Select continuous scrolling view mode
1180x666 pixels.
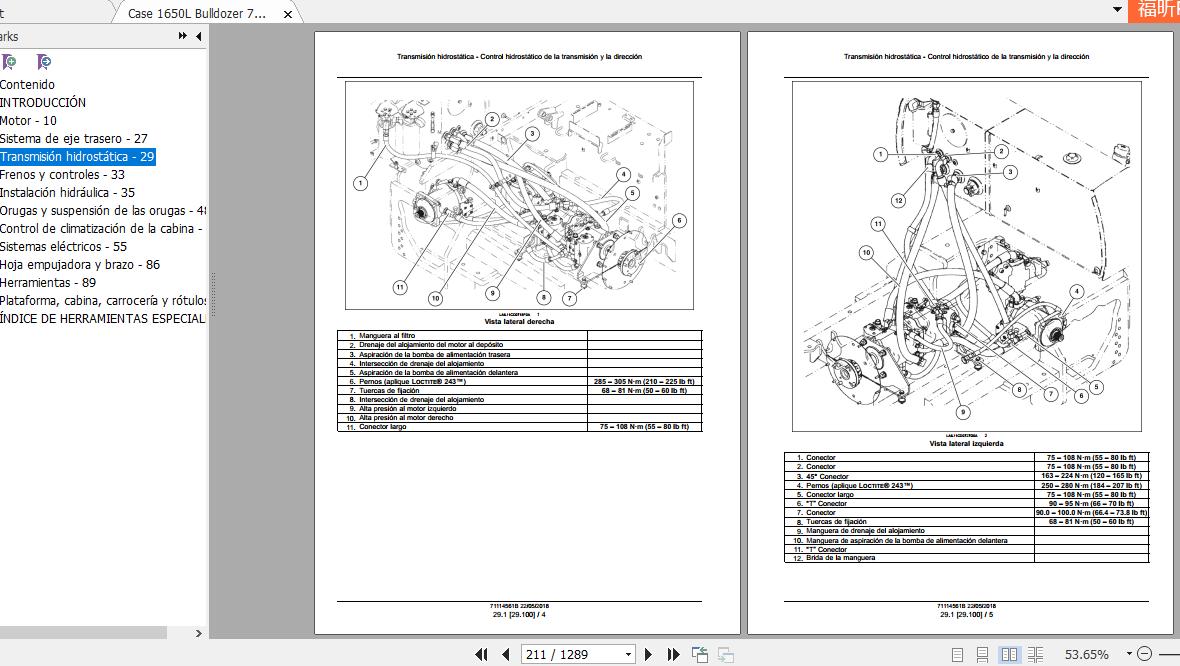pos(981,653)
